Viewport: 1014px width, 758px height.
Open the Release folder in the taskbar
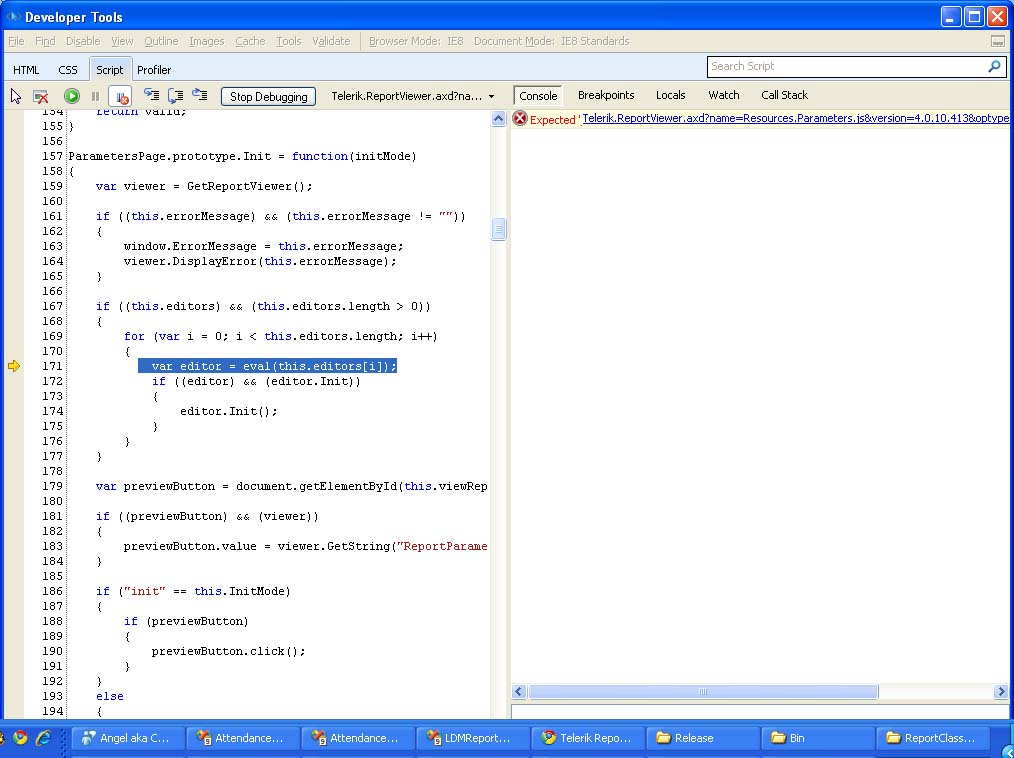[693, 738]
